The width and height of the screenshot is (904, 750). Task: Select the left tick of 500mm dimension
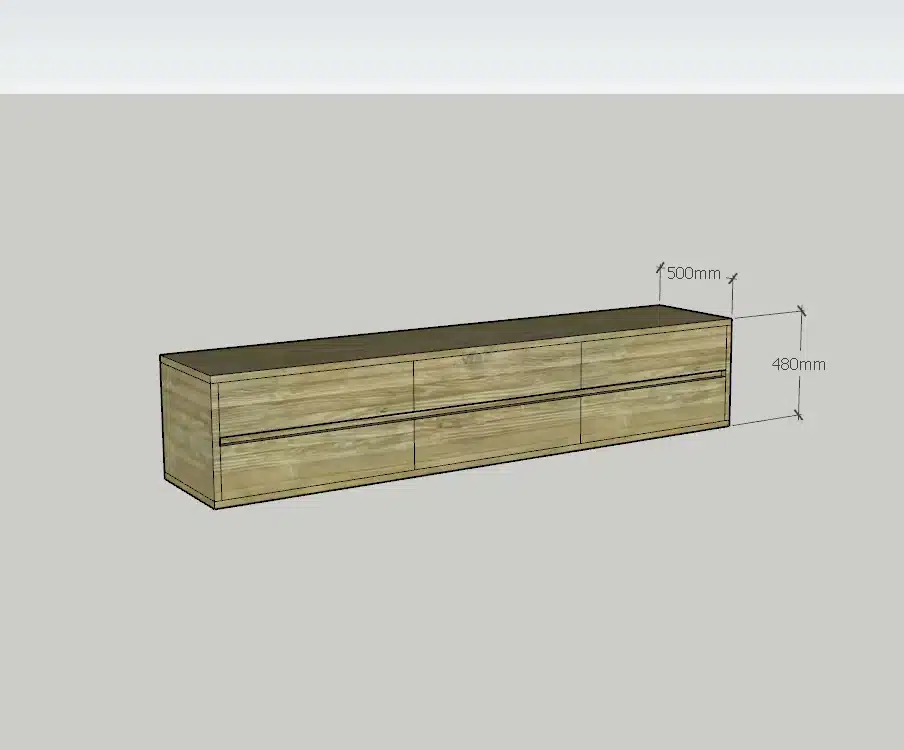tap(660, 267)
